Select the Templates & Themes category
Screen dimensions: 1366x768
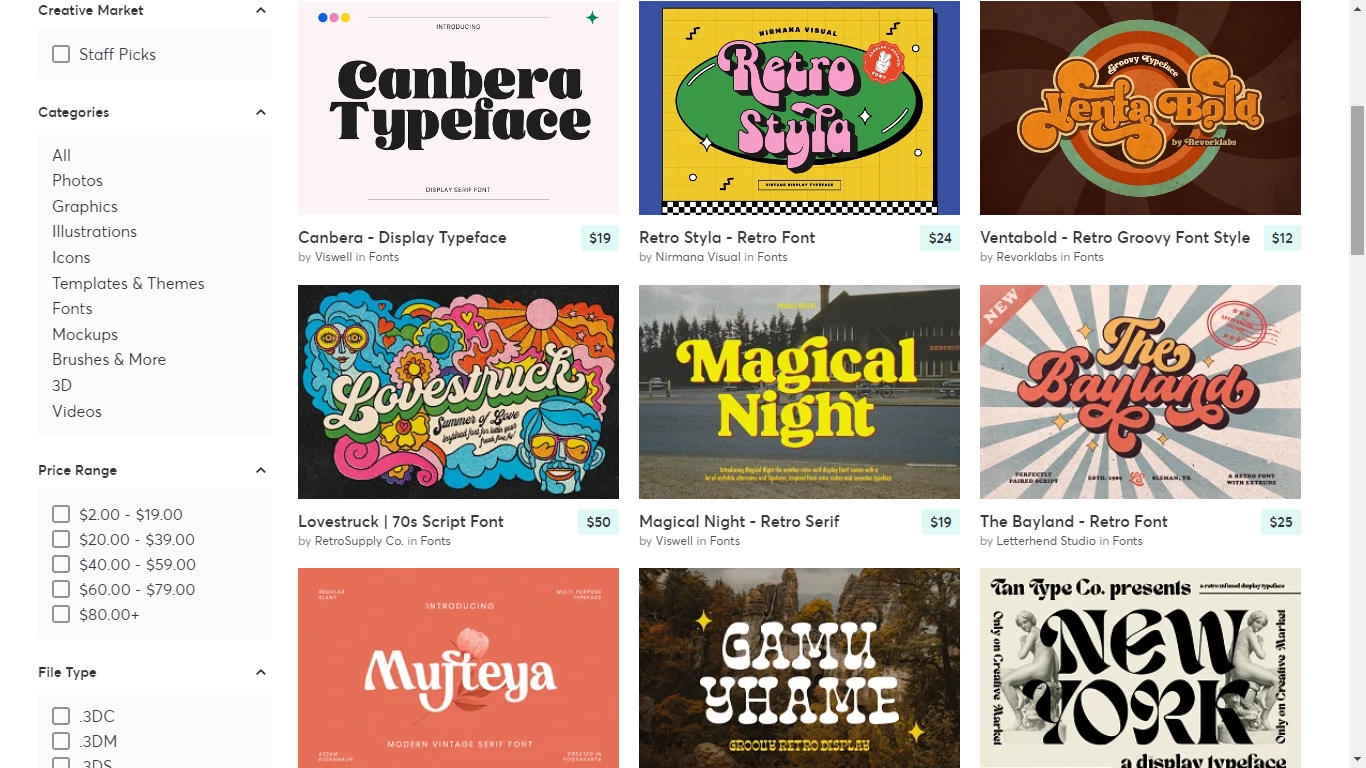point(128,283)
